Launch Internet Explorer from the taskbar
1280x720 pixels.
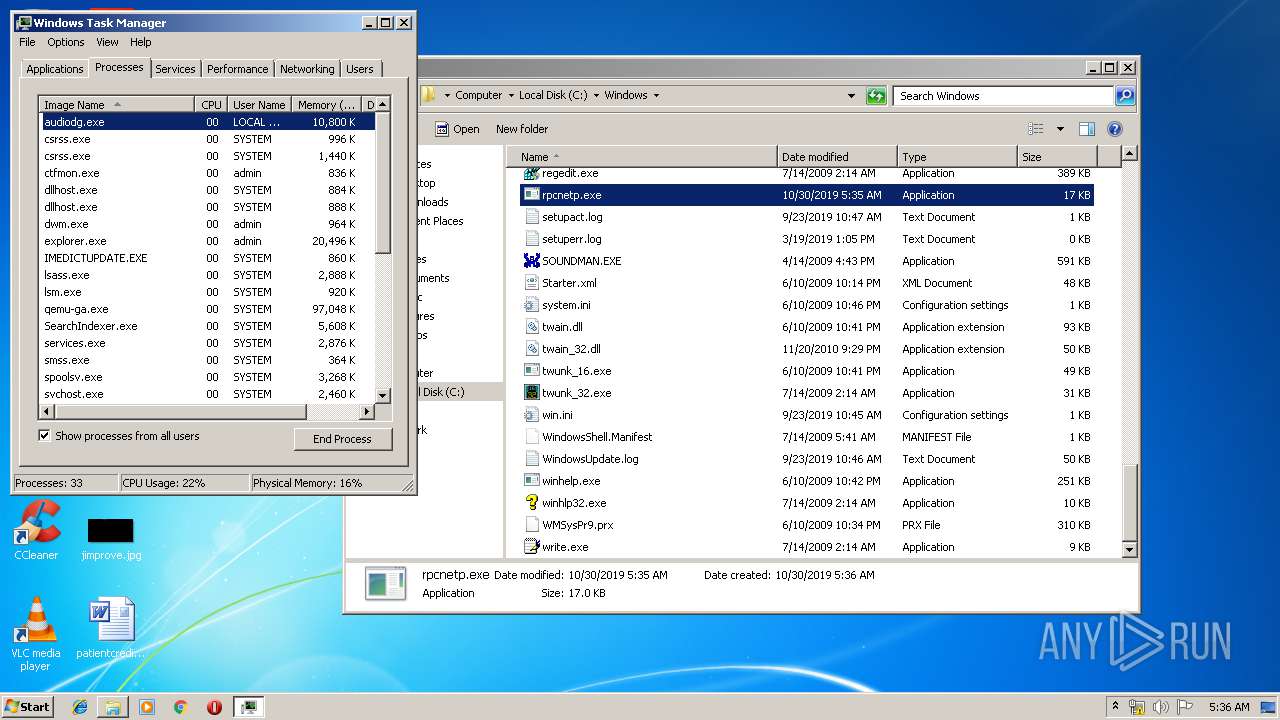pos(80,707)
